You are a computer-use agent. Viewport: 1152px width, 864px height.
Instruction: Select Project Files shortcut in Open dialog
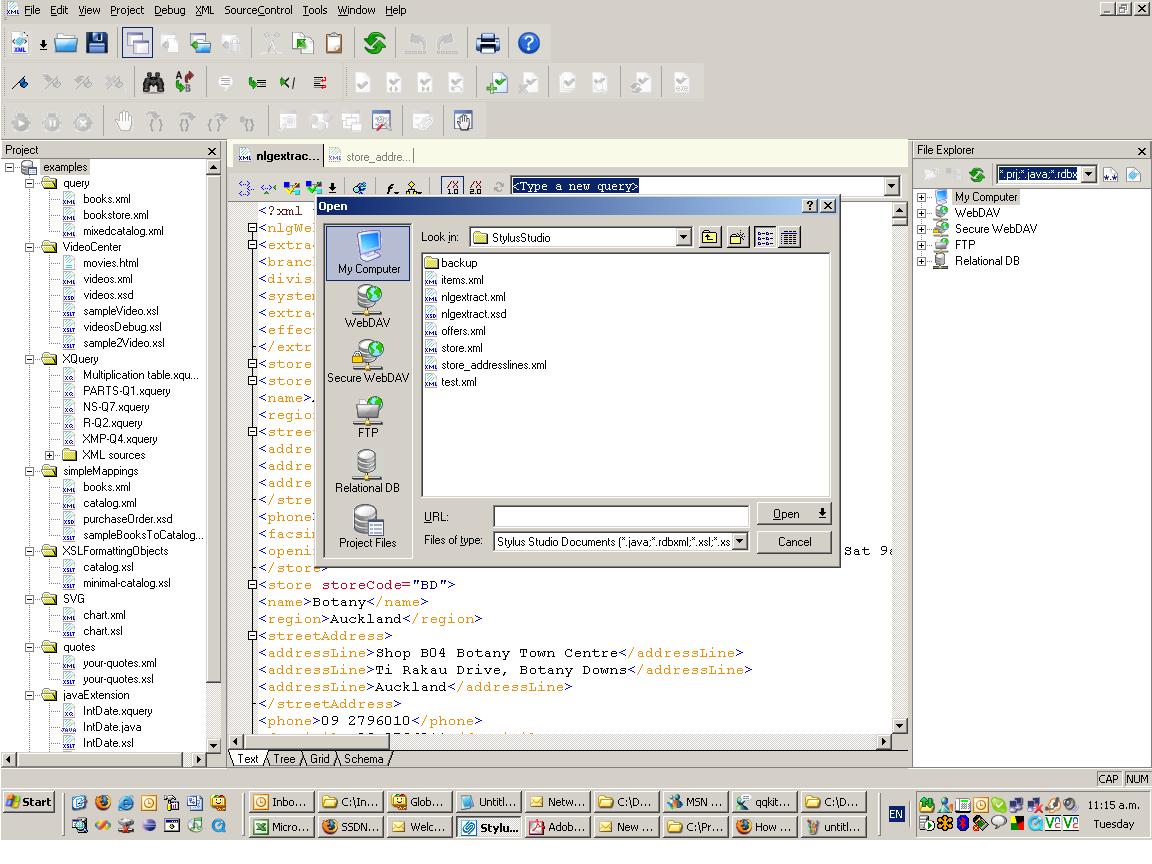click(367, 526)
